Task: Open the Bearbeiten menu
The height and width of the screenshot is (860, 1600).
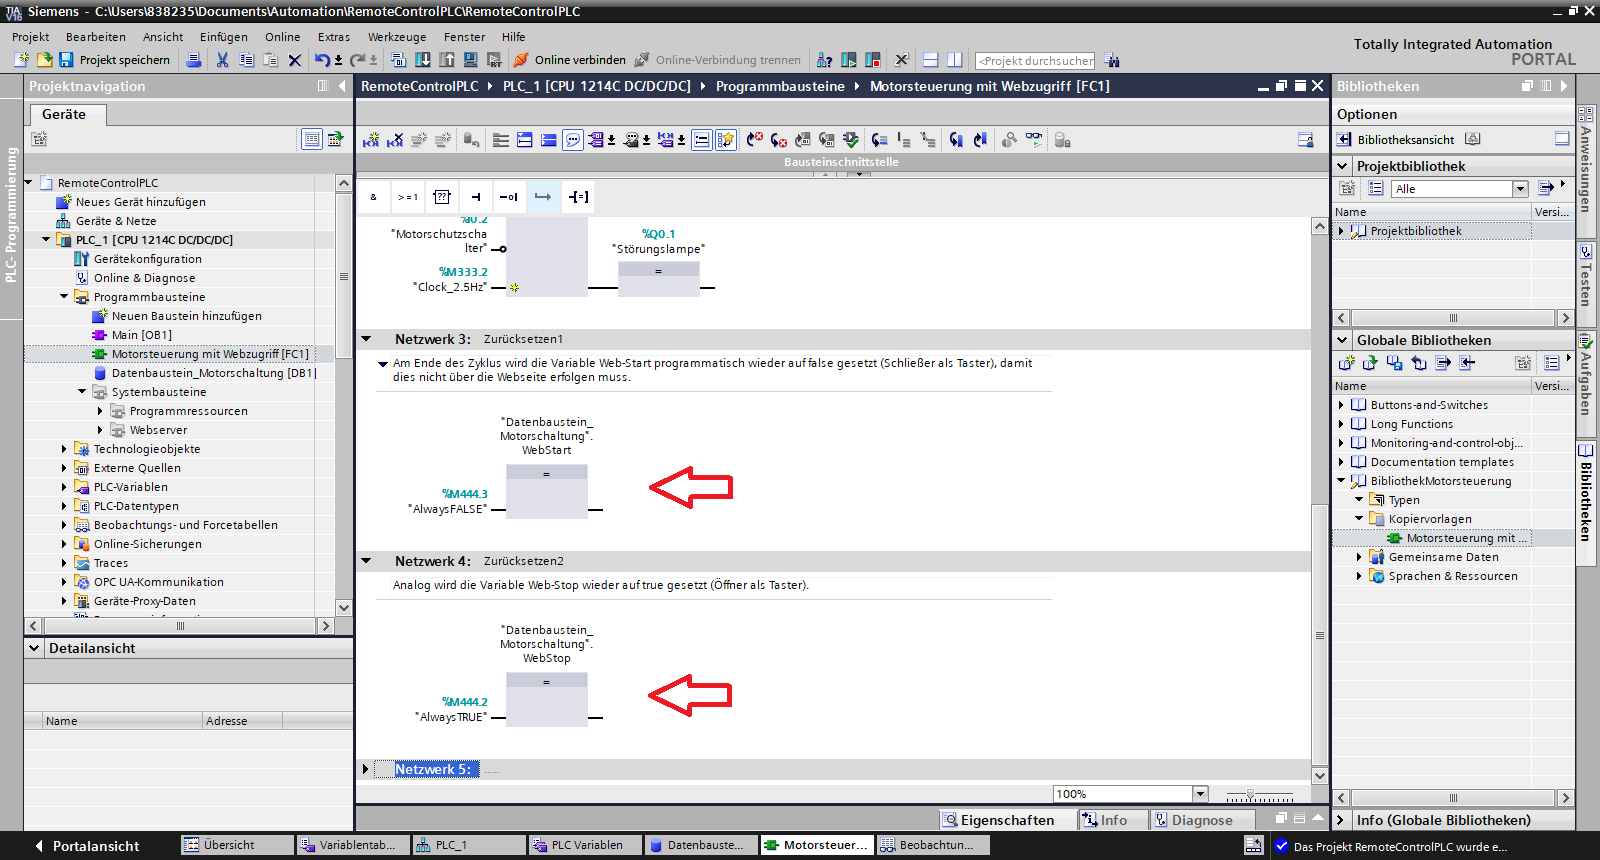Action: click(x=96, y=37)
